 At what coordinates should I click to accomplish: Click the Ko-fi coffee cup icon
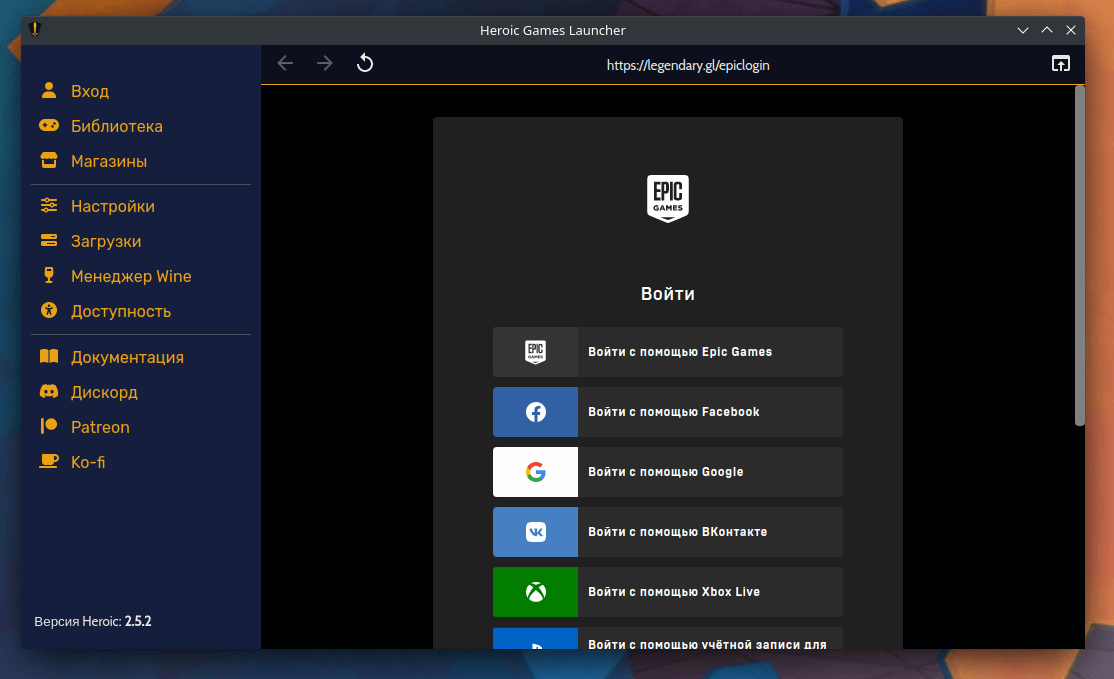(49, 462)
